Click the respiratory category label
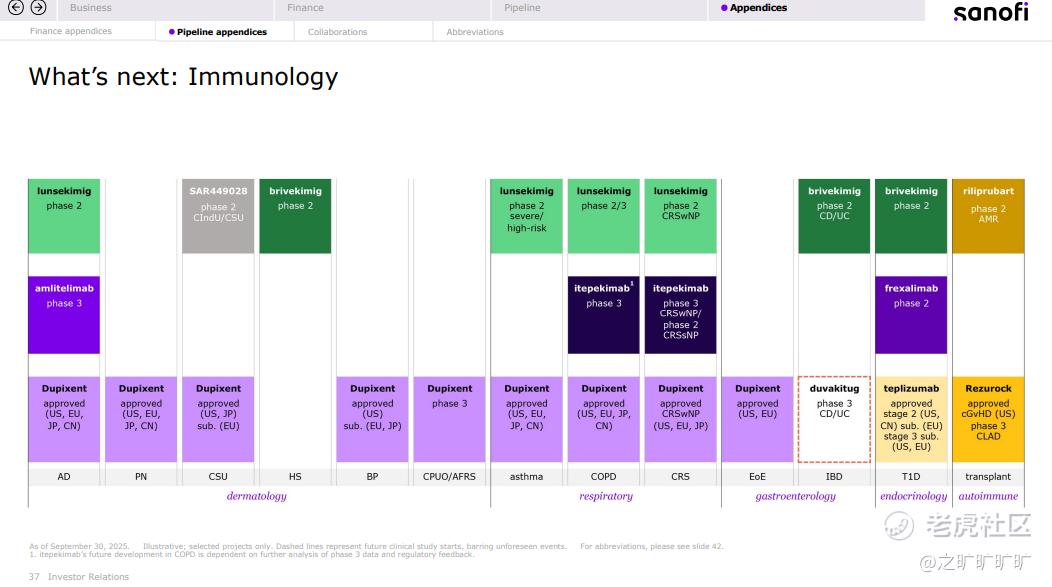The image size is (1052, 587). [x=606, y=496]
